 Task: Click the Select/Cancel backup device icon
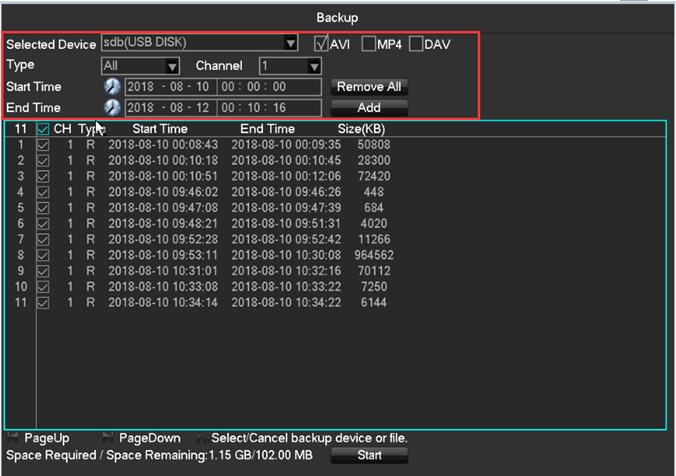(204, 438)
